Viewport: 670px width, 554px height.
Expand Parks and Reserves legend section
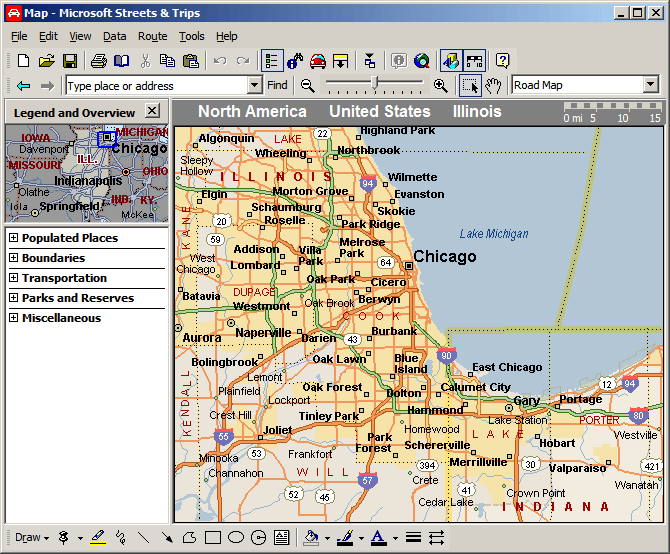14,298
